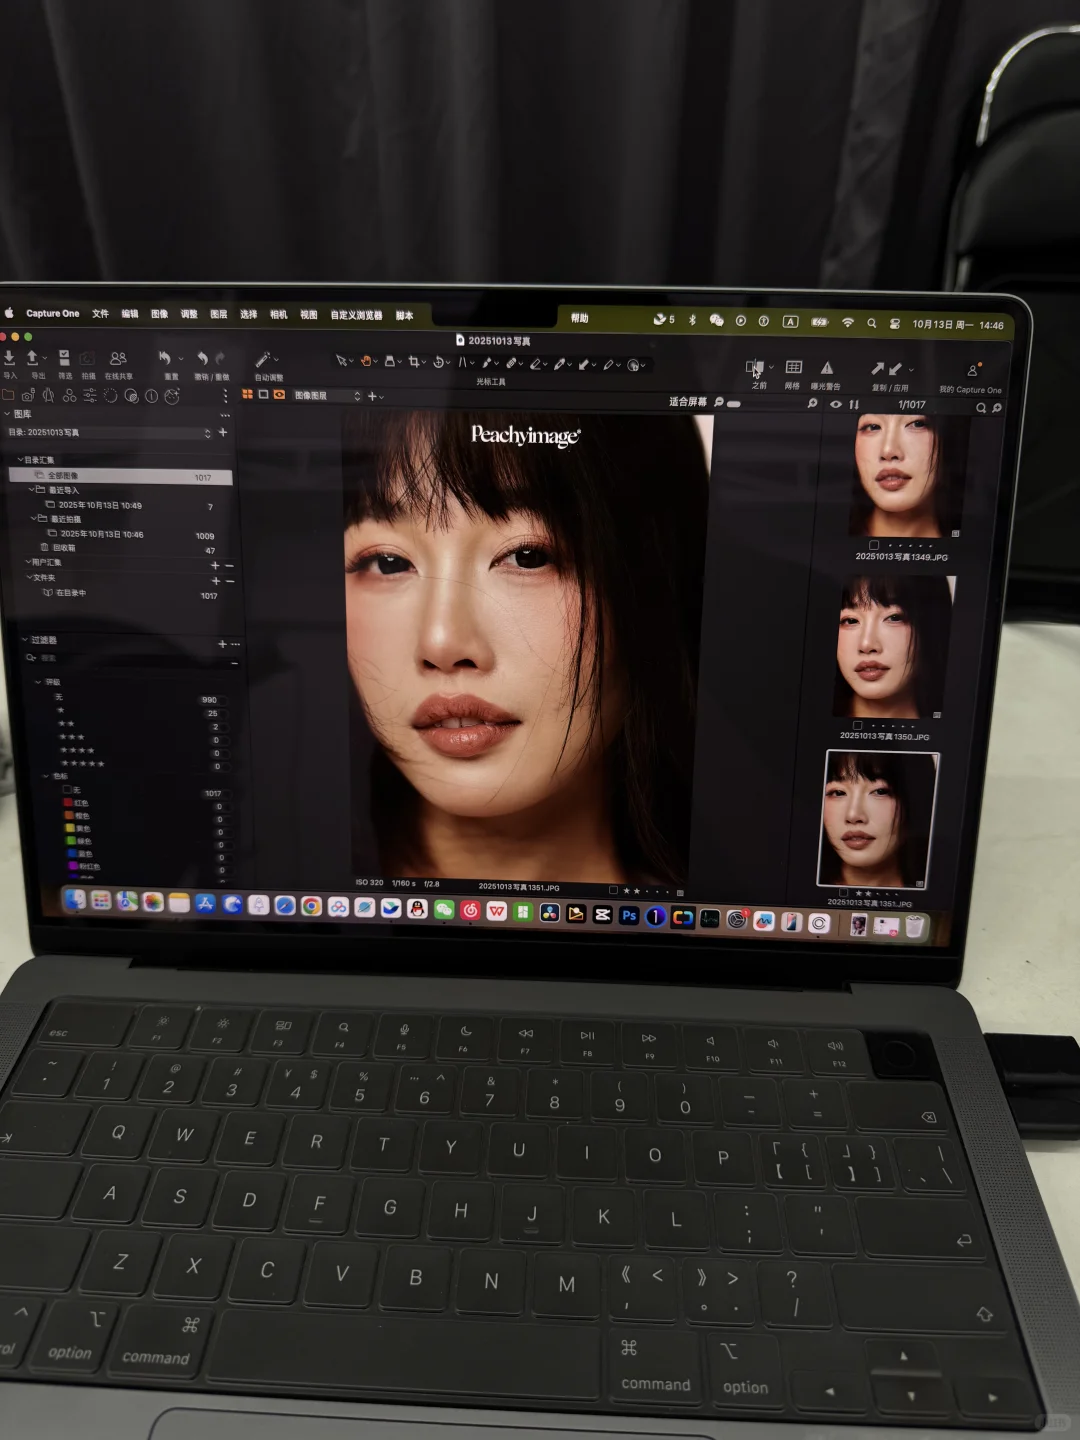This screenshot has height=1440, width=1080.
Task: Collapse the 用户汇集 section
Action: [28, 562]
